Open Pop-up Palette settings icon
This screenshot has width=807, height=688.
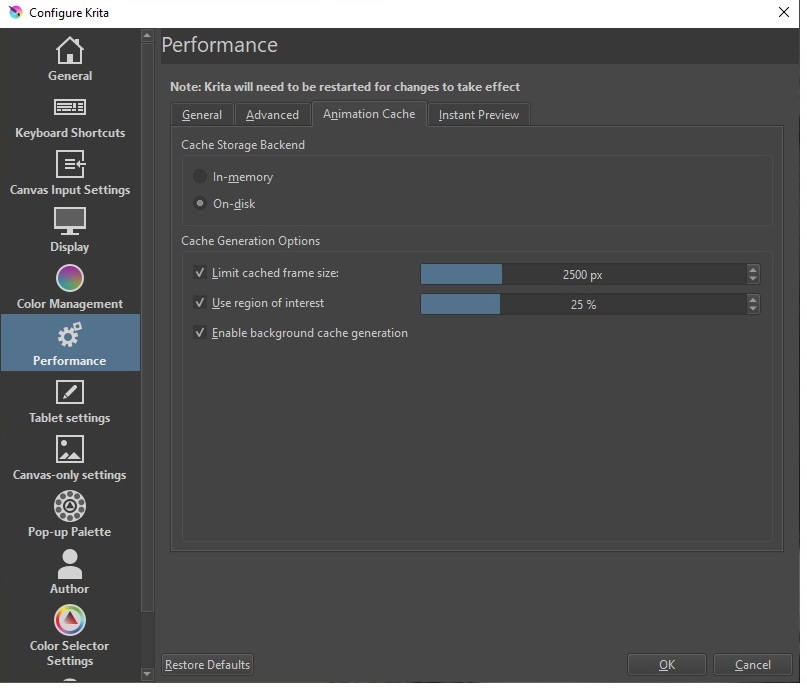[x=69, y=506]
